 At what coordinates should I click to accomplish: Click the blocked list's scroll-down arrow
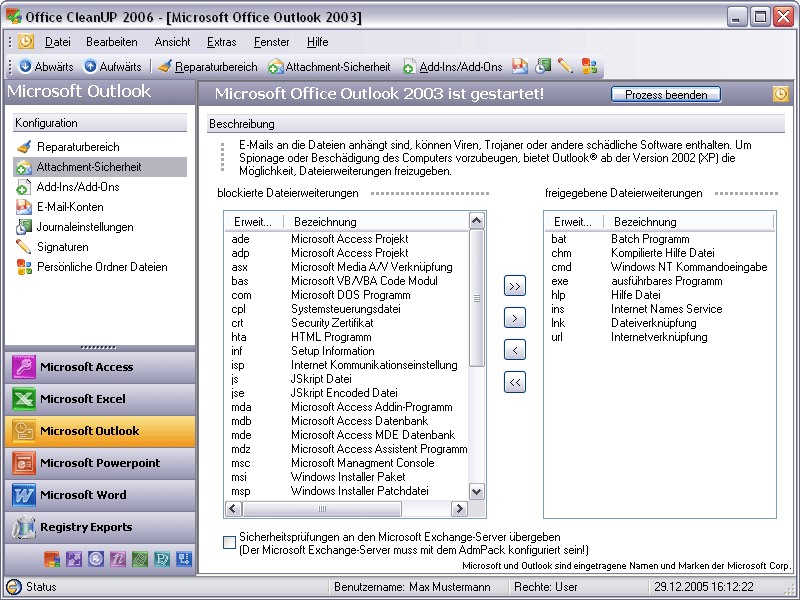477,492
